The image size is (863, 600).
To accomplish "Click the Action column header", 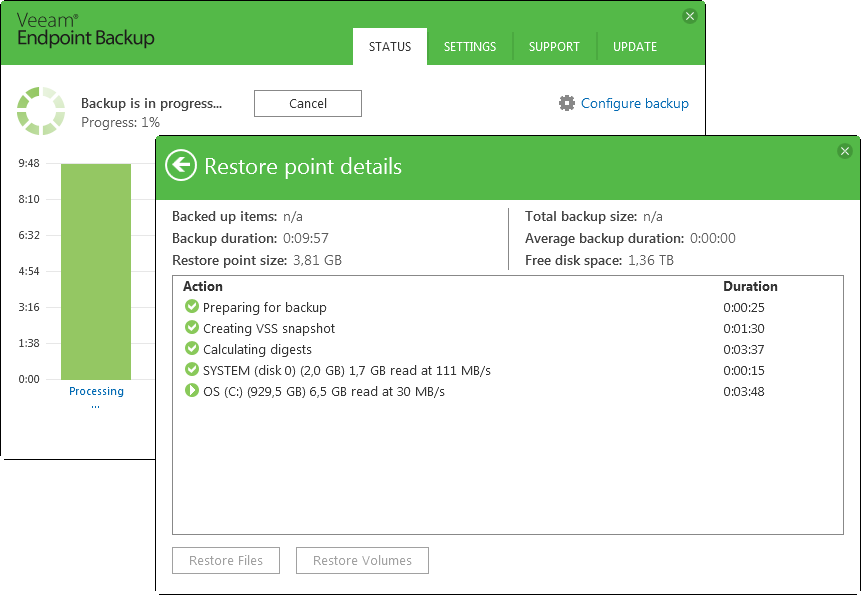I will (203, 286).
